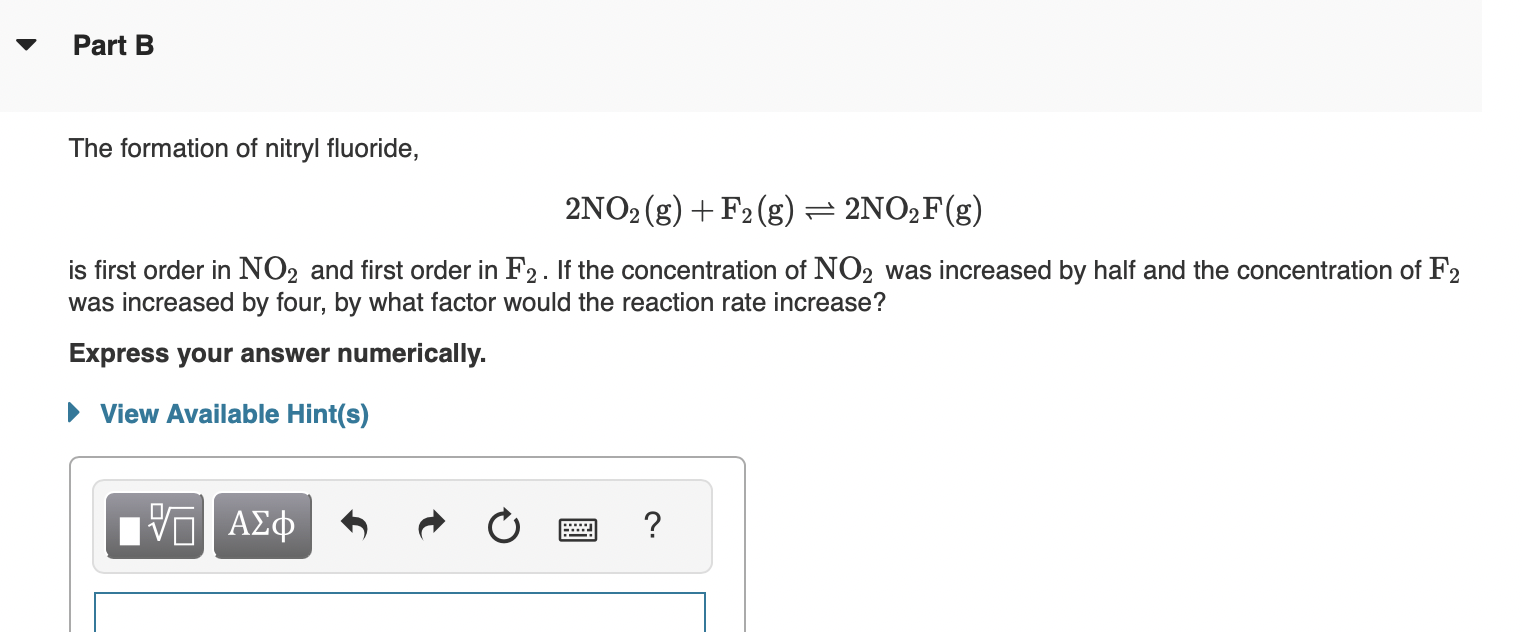Click inside the empty answer input box

400,612
